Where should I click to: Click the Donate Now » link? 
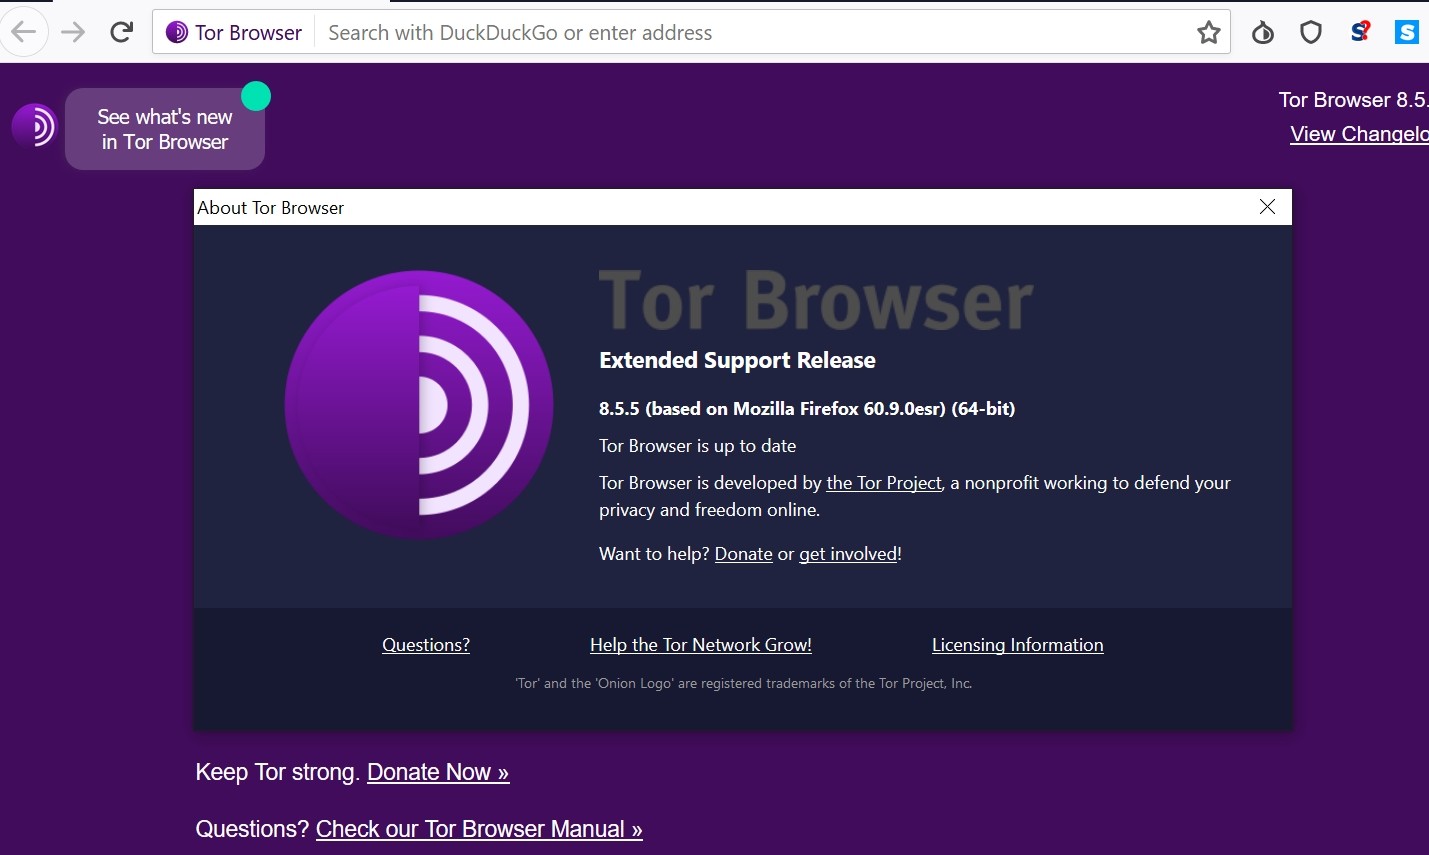click(438, 772)
